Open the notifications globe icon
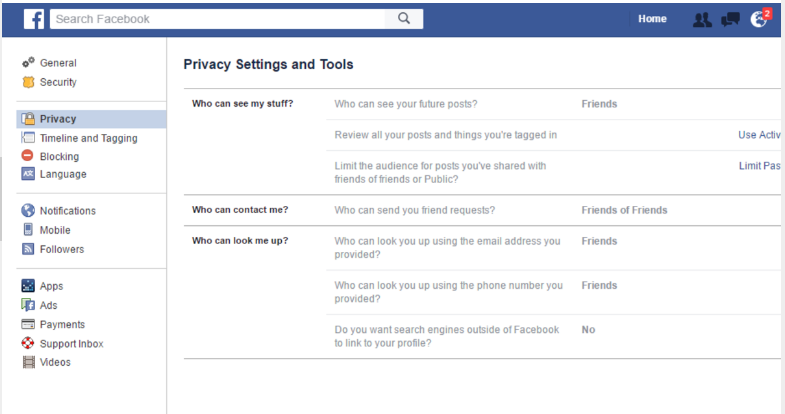 758,20
